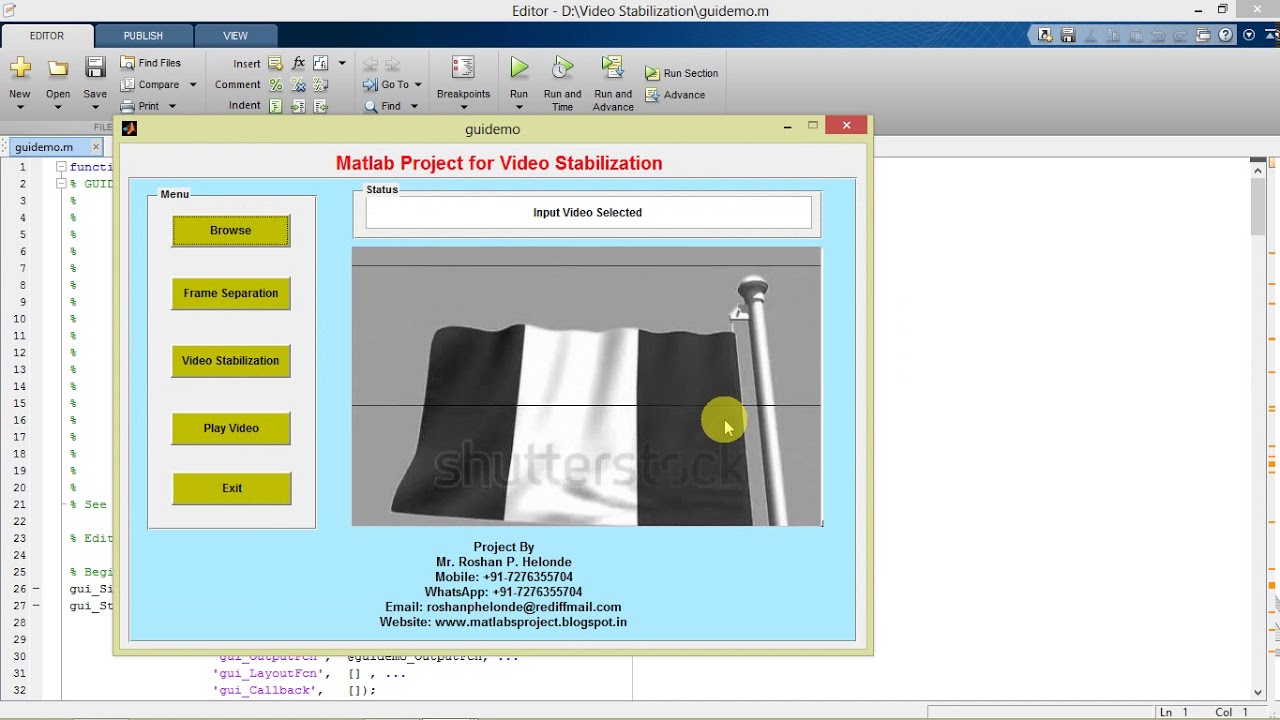Click the decrease indent icon

pyautogui.click(x=321, y=106)
